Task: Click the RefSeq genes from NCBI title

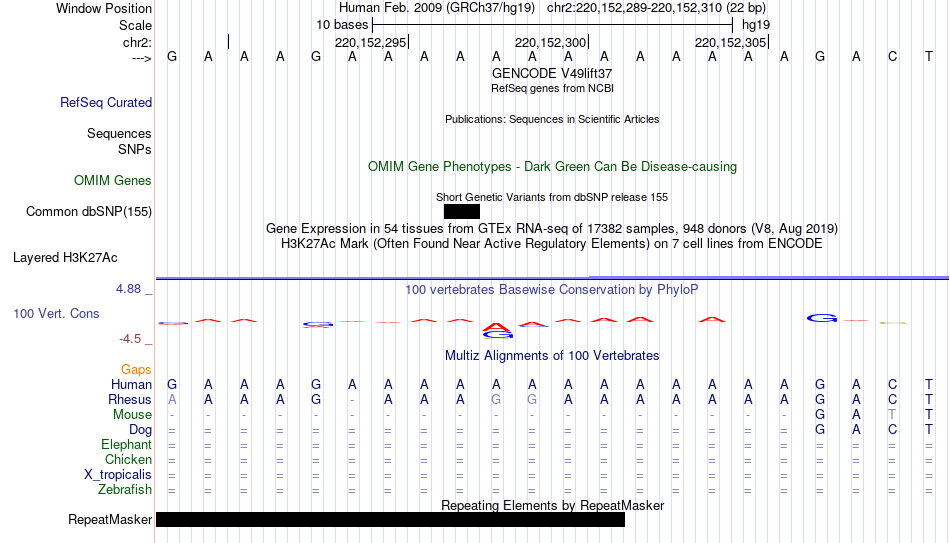Action: pyautogui.click(x=553, y=88)
